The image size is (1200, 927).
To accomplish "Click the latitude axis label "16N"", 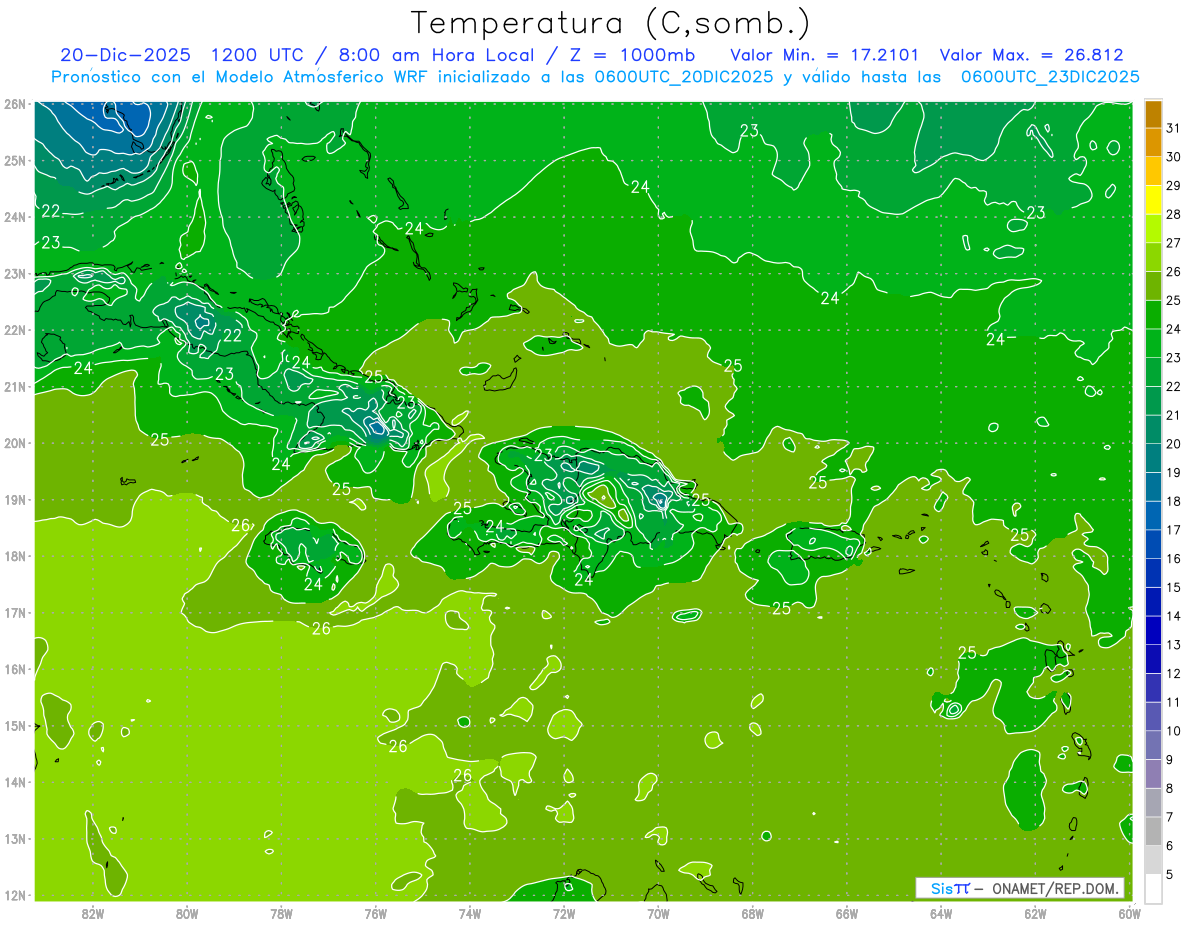I will click(x=15, y=669).
